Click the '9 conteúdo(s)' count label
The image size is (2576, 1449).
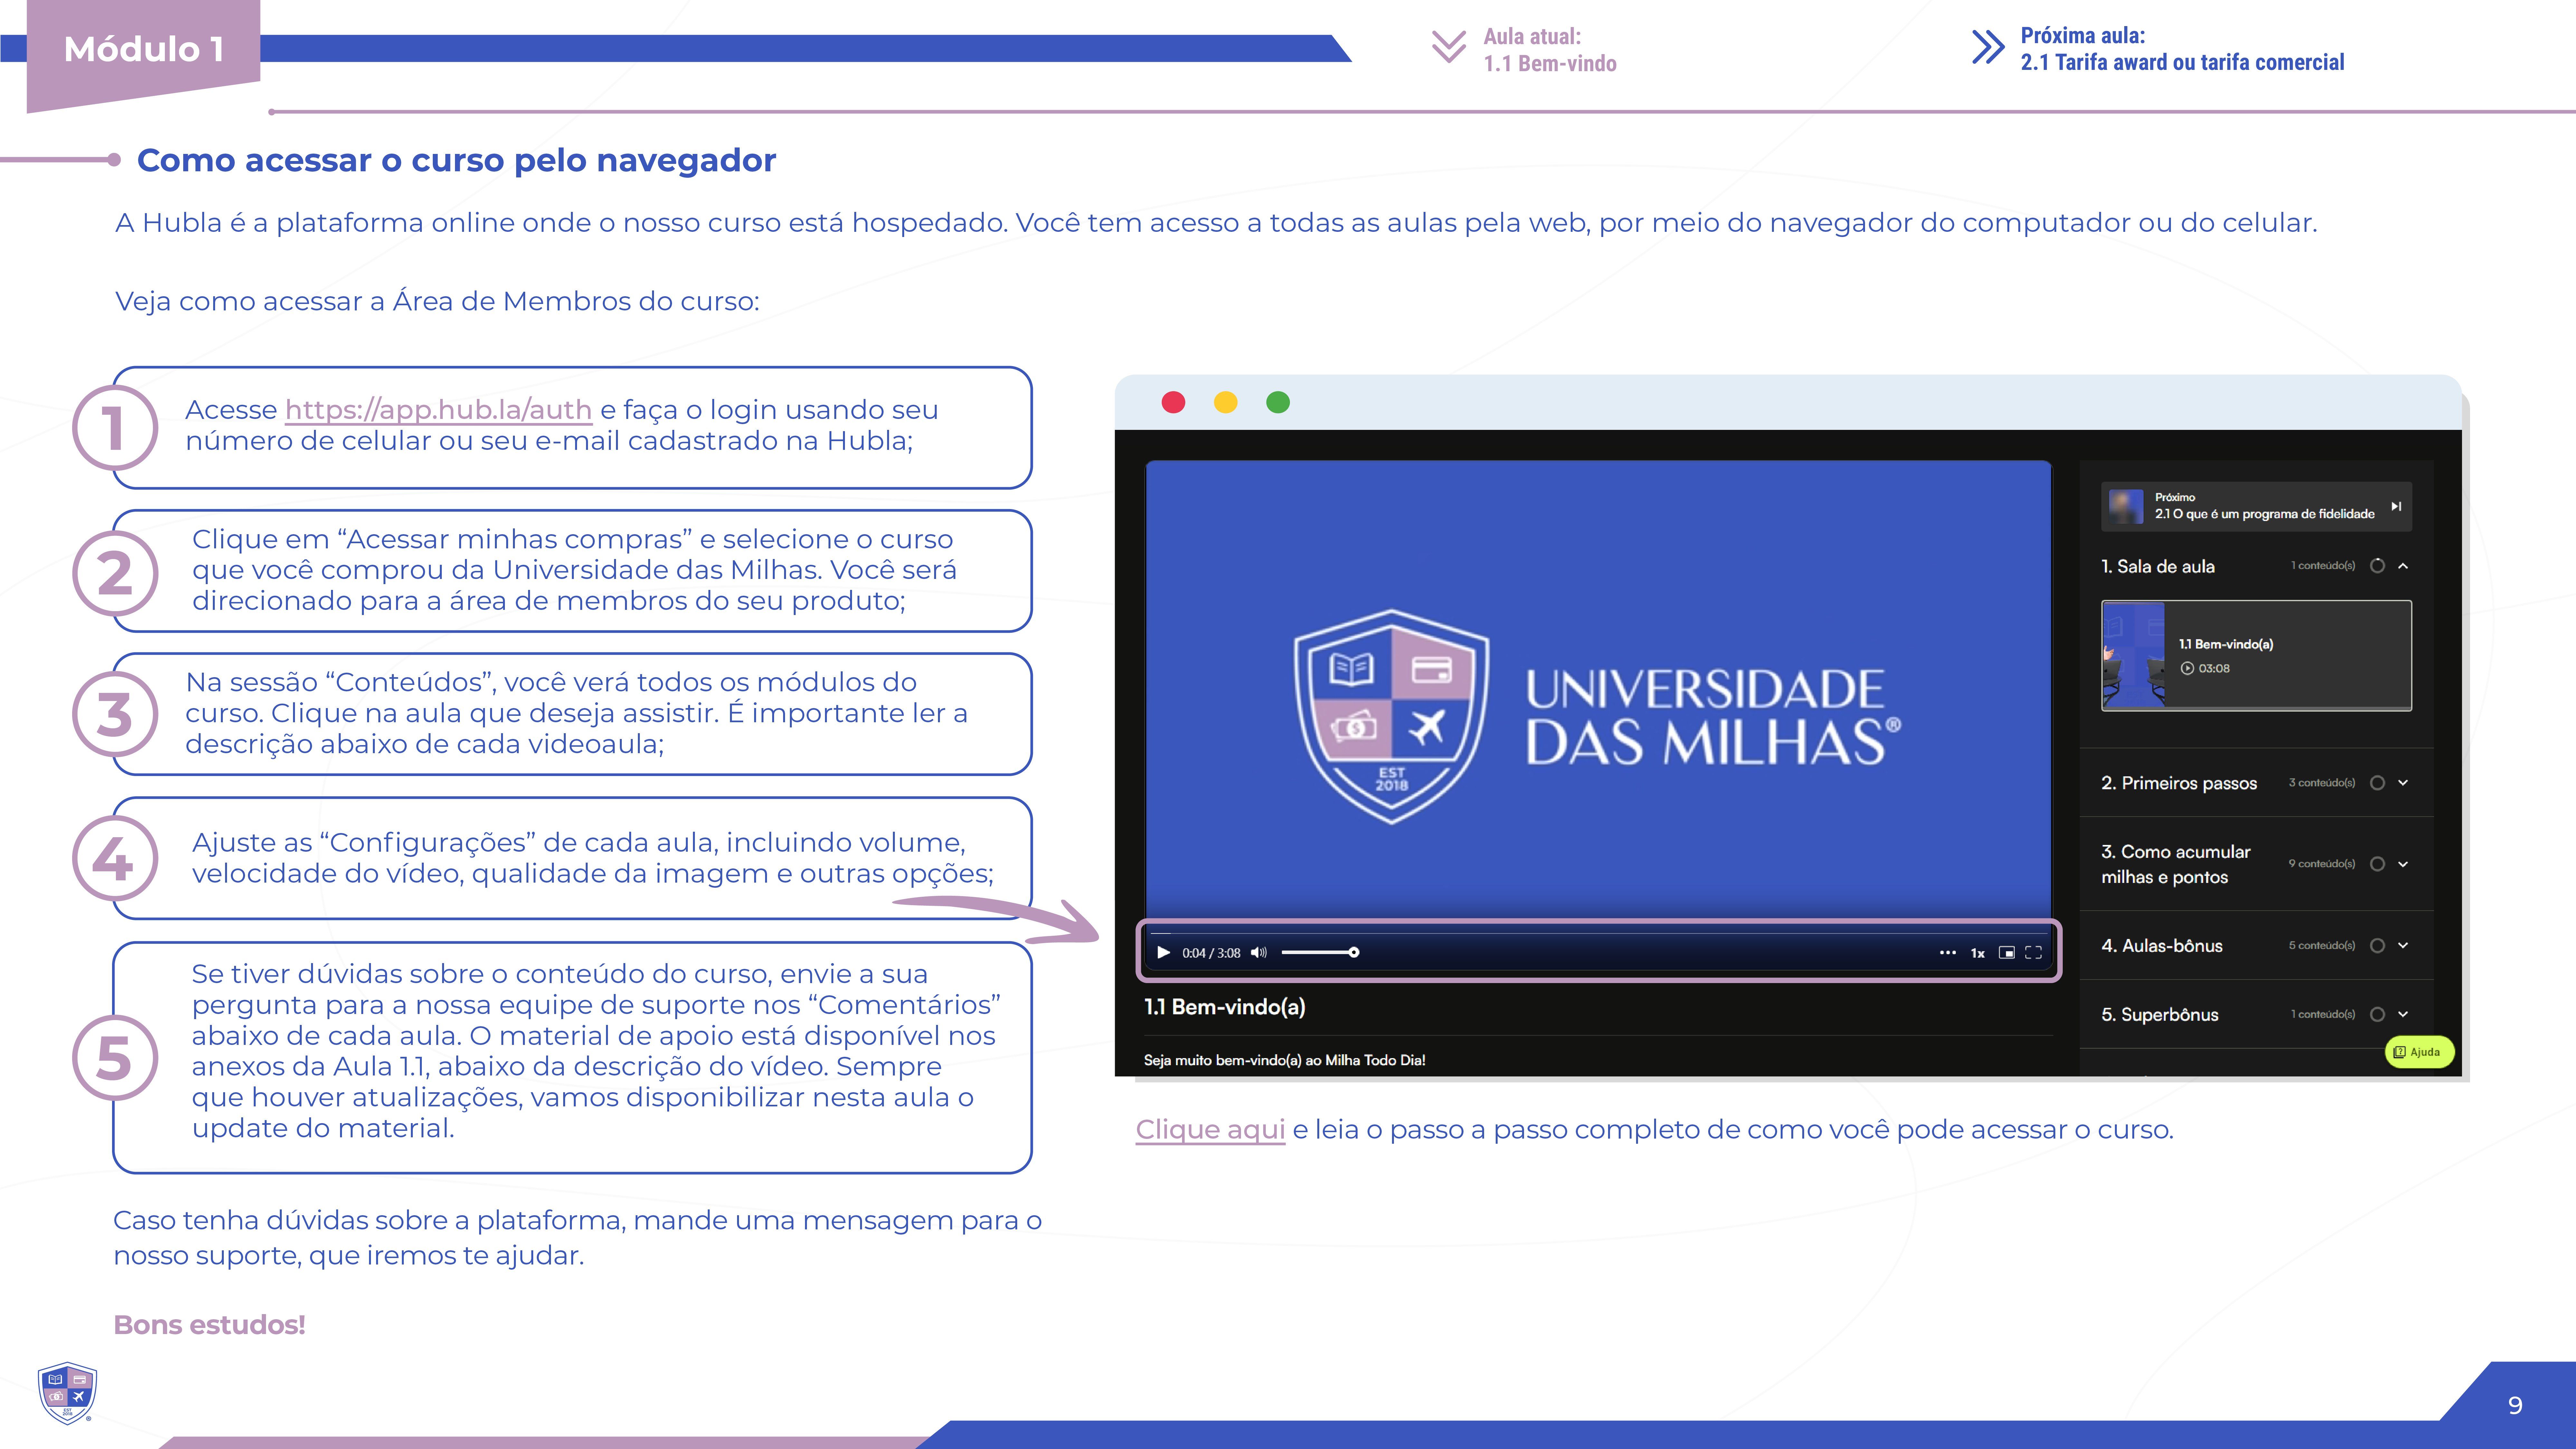coord(2322,864)
